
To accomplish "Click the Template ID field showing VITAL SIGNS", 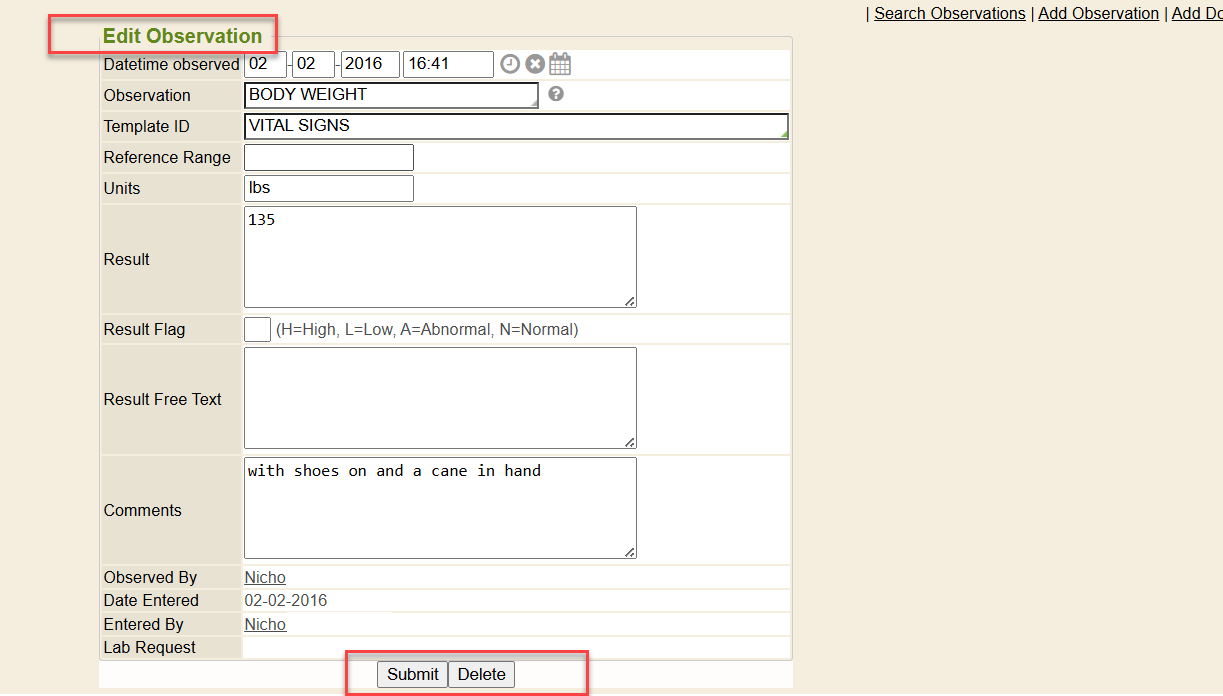I will 515,126.
